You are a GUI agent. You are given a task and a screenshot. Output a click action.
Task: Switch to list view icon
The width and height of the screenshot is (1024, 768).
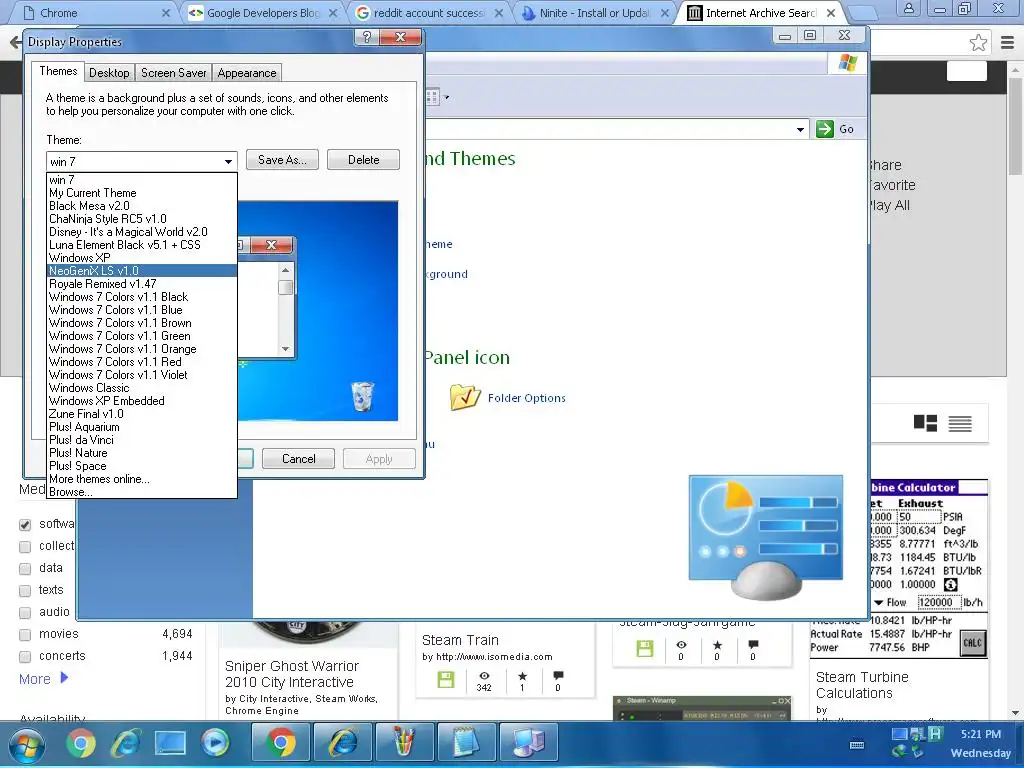click(x=960, y=424)
